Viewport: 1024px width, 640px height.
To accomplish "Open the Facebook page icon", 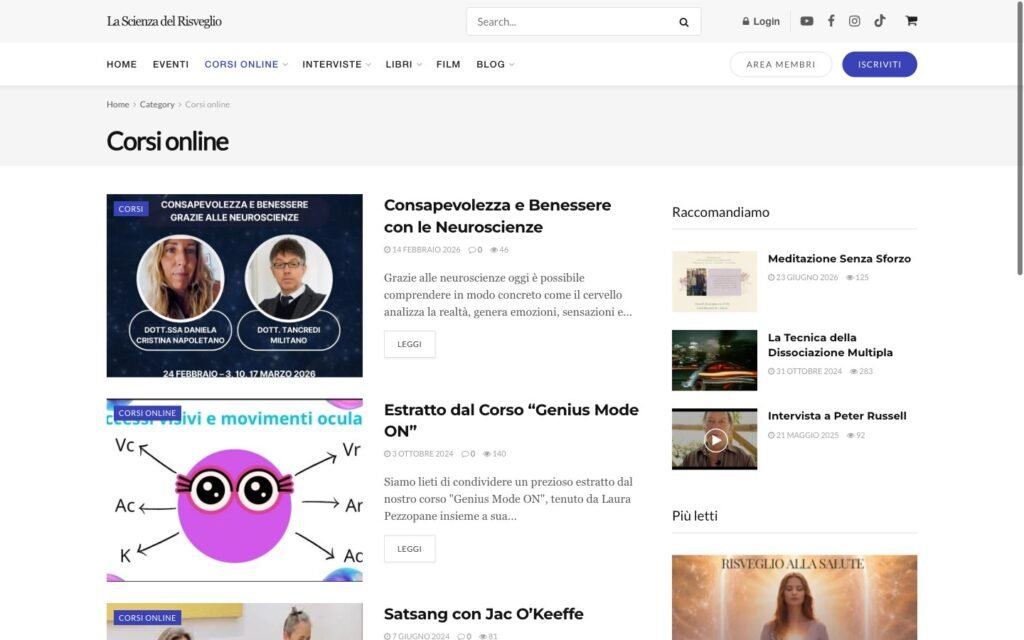I will point(831,21).
